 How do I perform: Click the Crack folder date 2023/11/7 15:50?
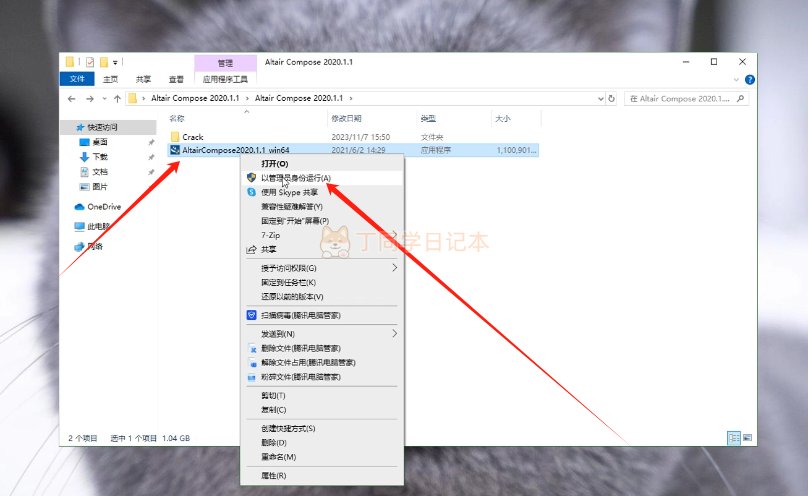(361, 137)
